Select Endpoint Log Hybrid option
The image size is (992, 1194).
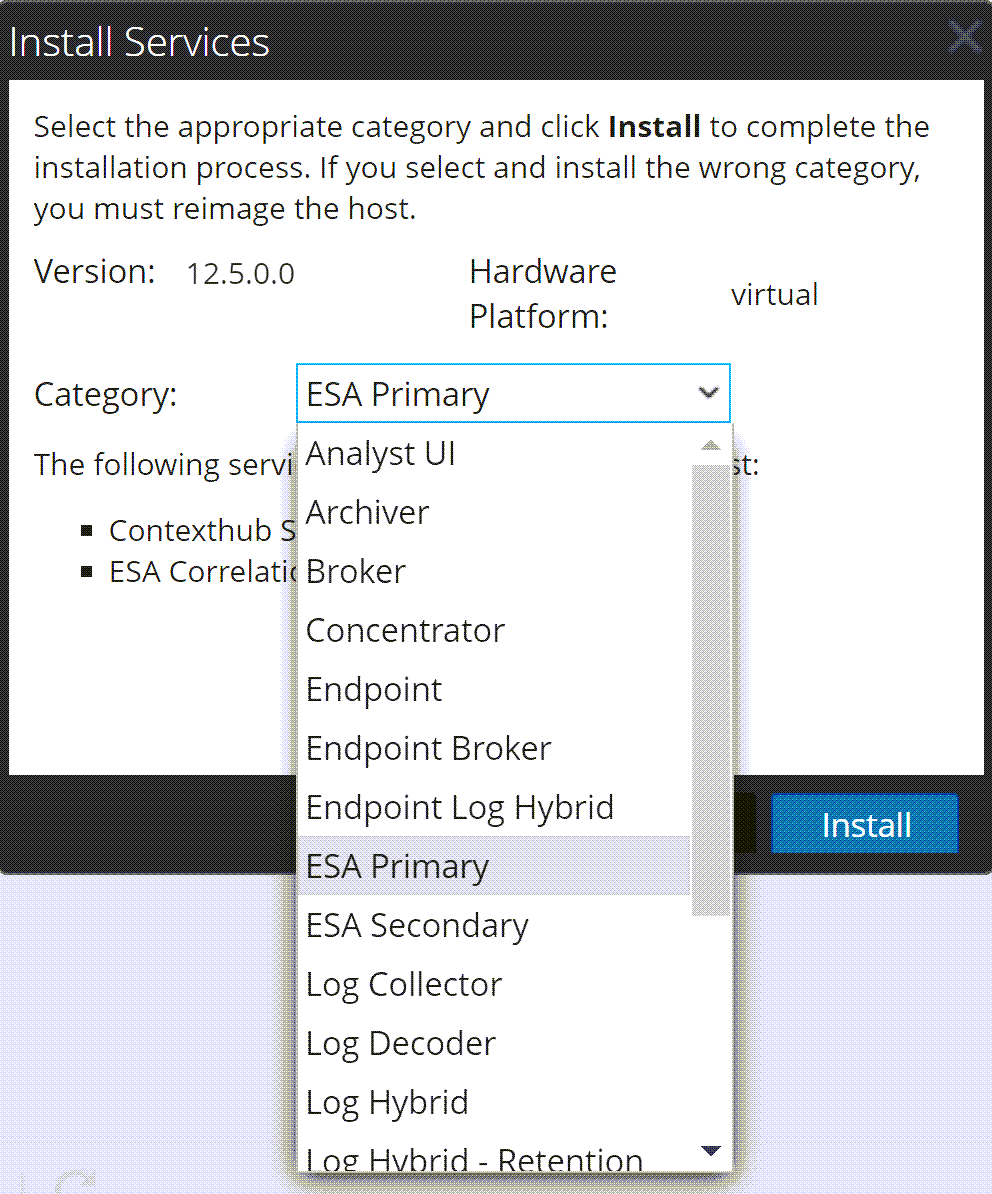coord(459,808)
